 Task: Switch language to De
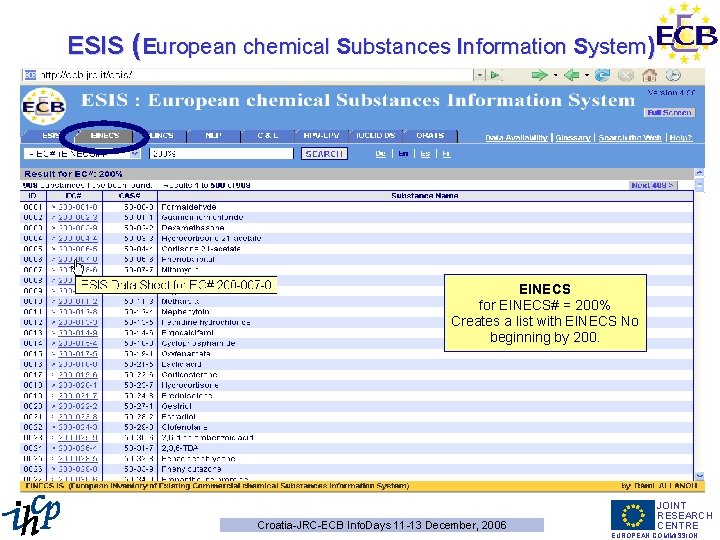click(381, 154)
